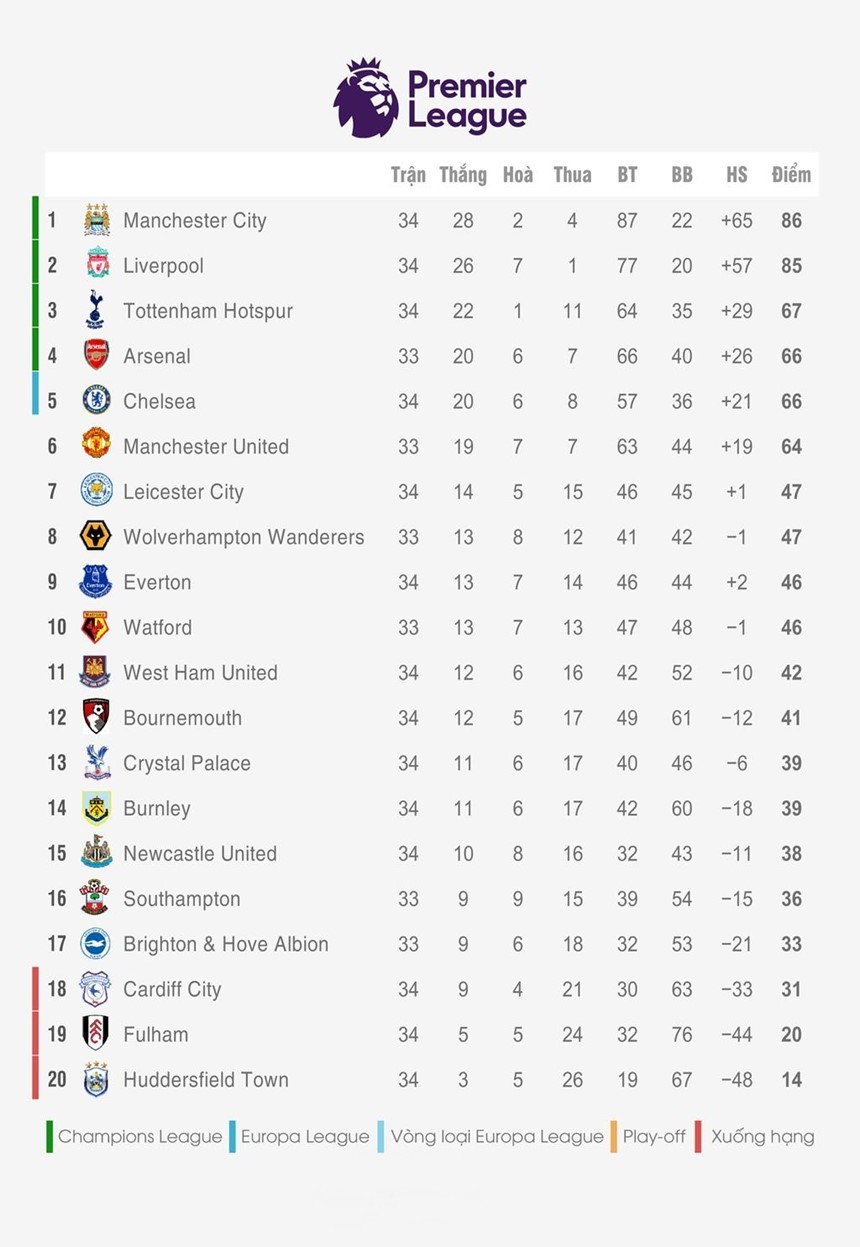Screen dimensions: 860x1247
Task: Click the Watford club crest
Action: click(x=96, y=627)
